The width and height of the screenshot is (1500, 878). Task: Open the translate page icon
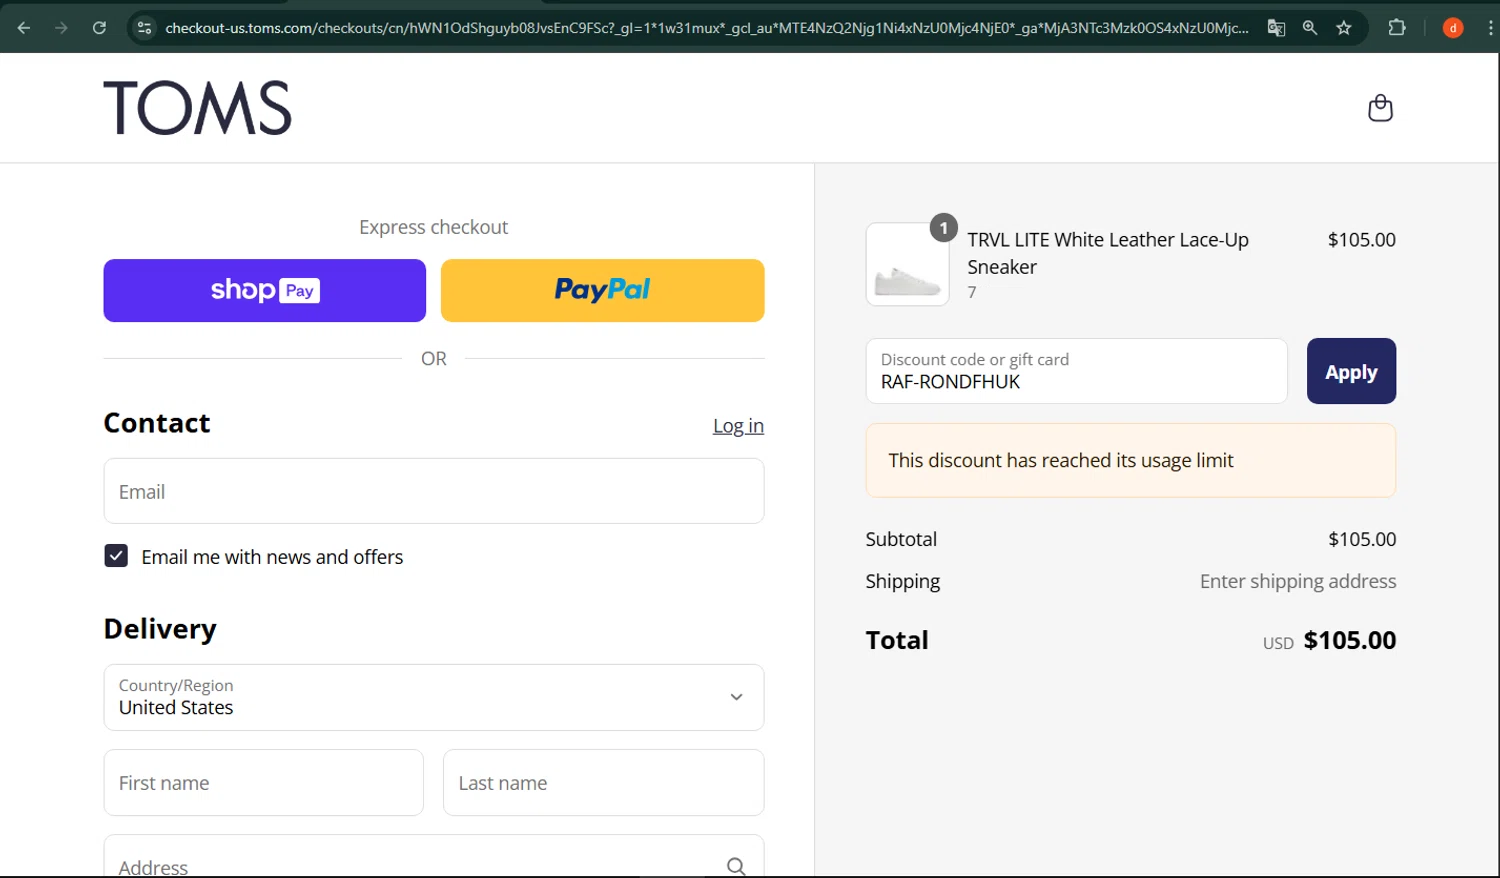(1276, 28)
